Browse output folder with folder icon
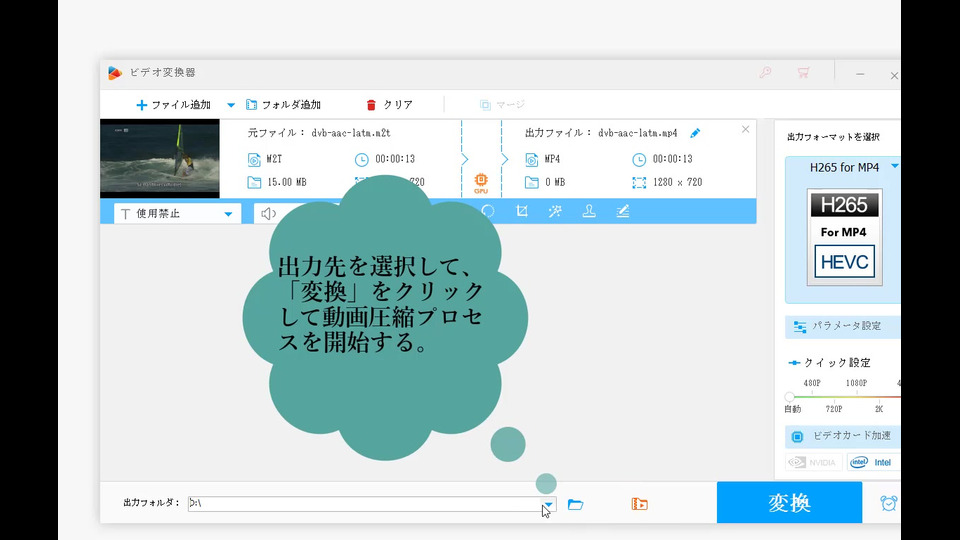This screenshot has height=540, width=960. click(575, 504)
